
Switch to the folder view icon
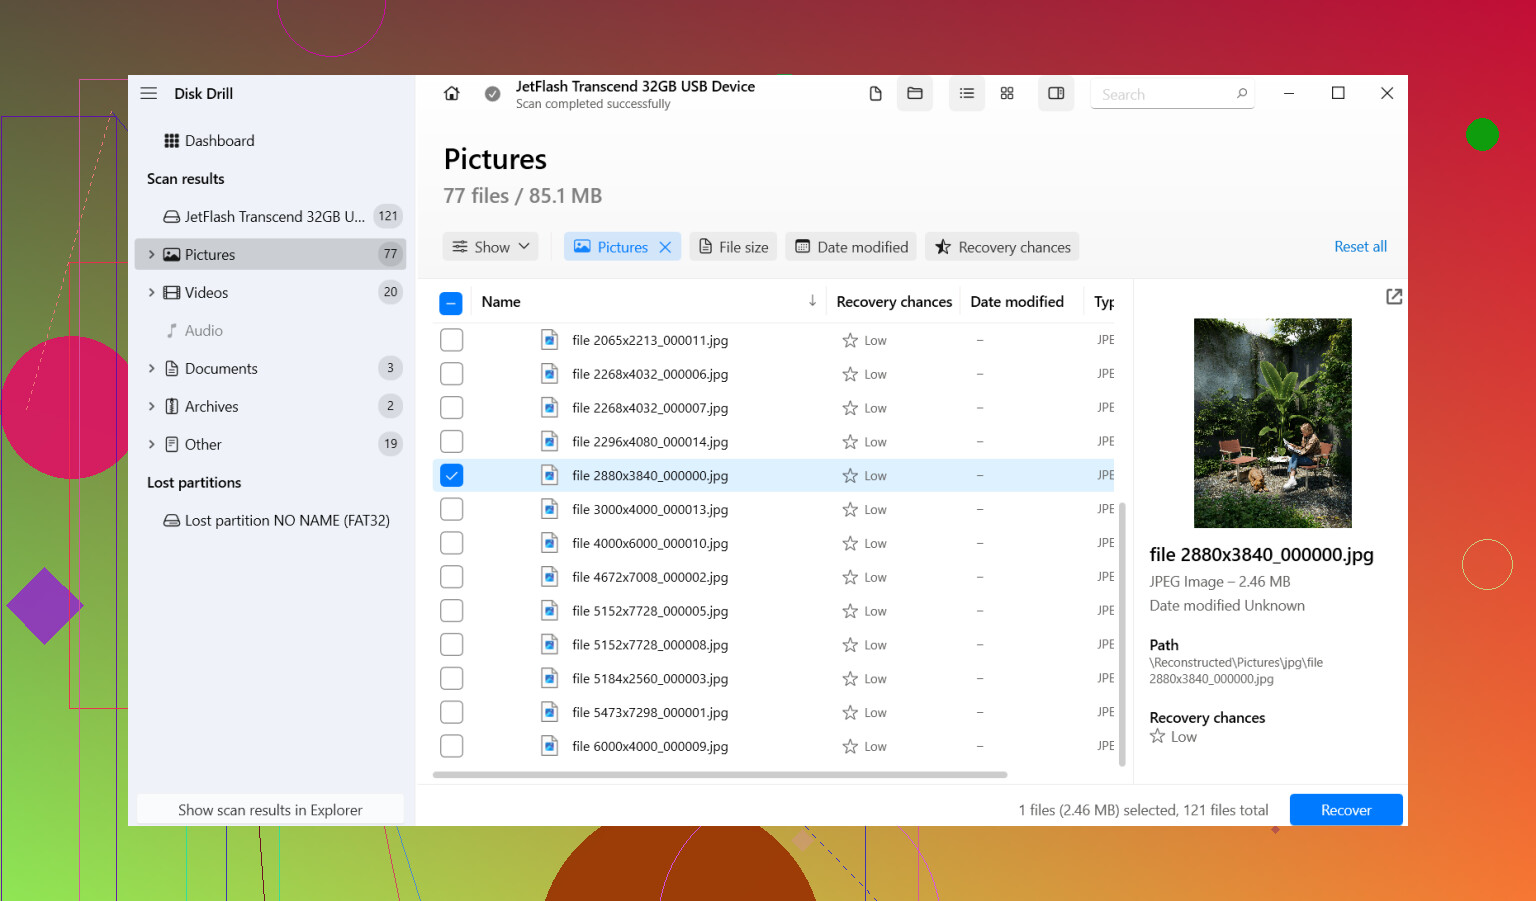(x=914, y=93)
